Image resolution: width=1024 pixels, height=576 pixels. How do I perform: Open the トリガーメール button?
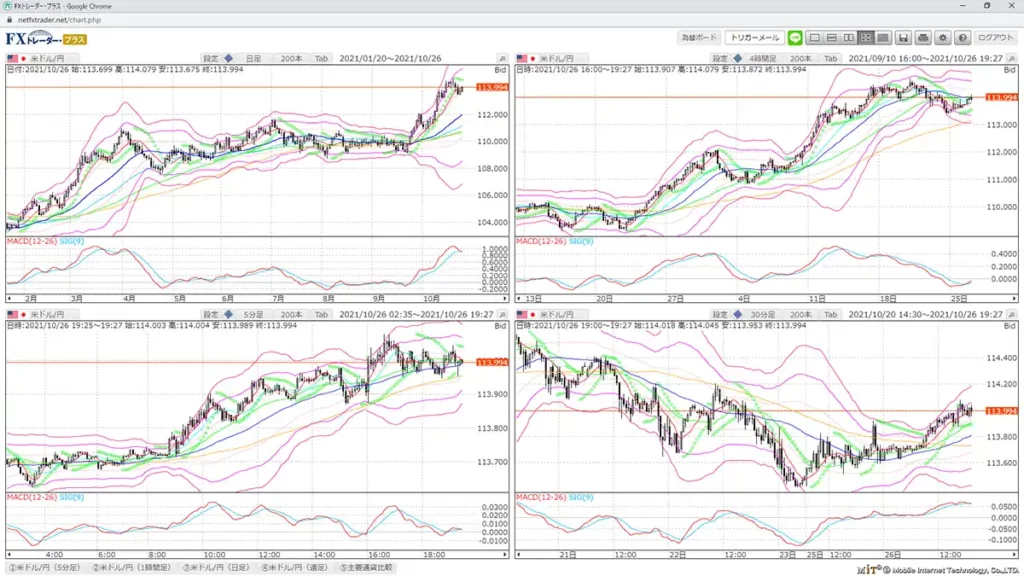point(754,38)
